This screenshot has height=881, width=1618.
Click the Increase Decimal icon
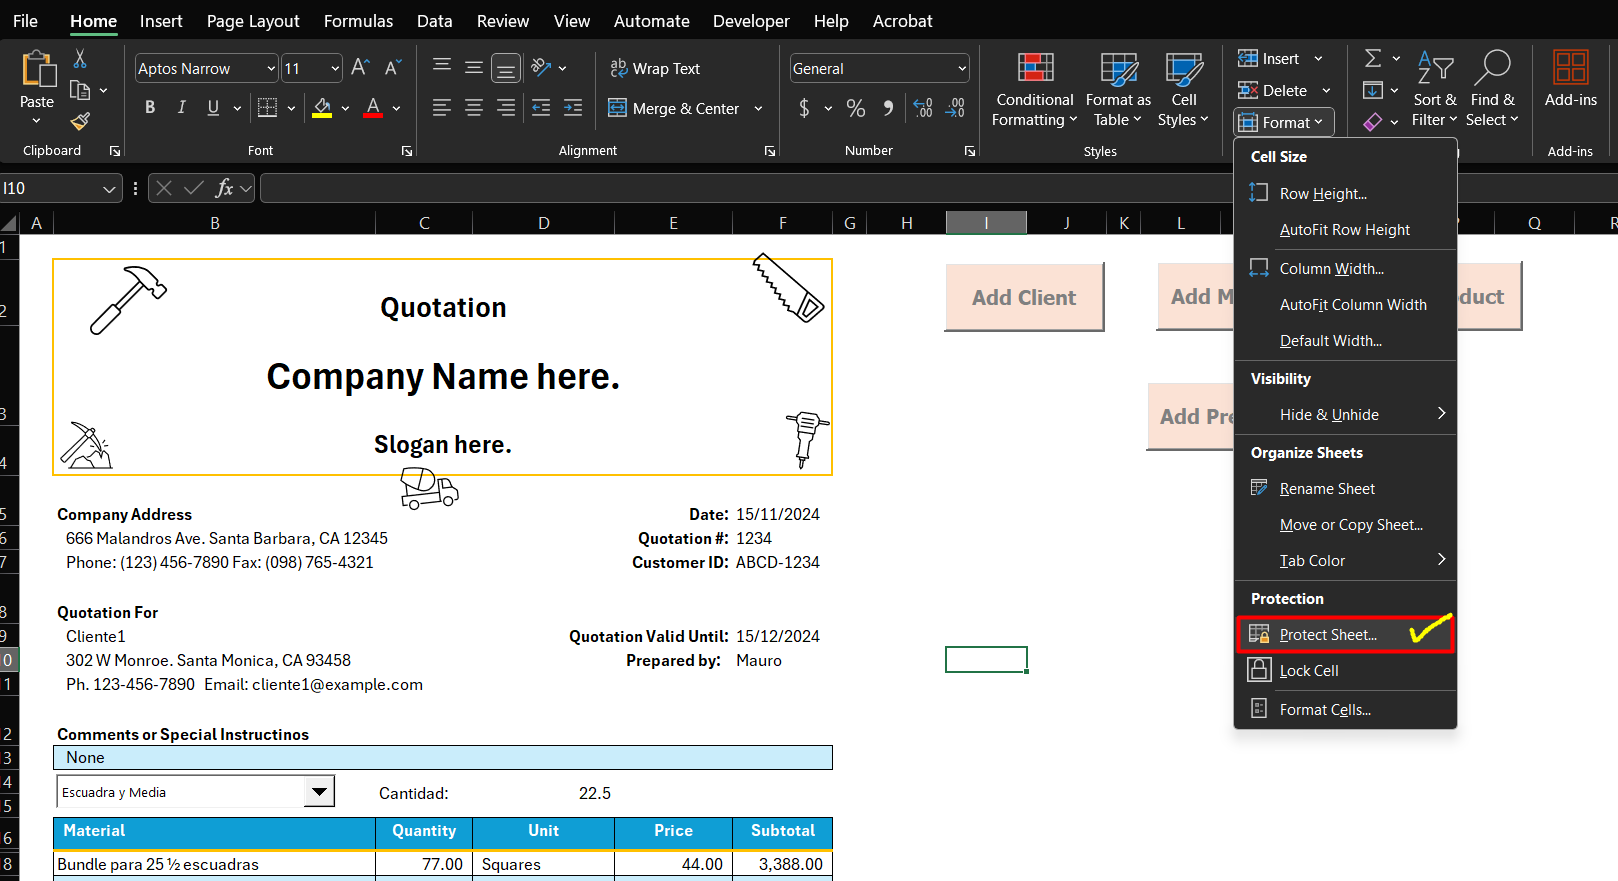click(x=923, y=108)
